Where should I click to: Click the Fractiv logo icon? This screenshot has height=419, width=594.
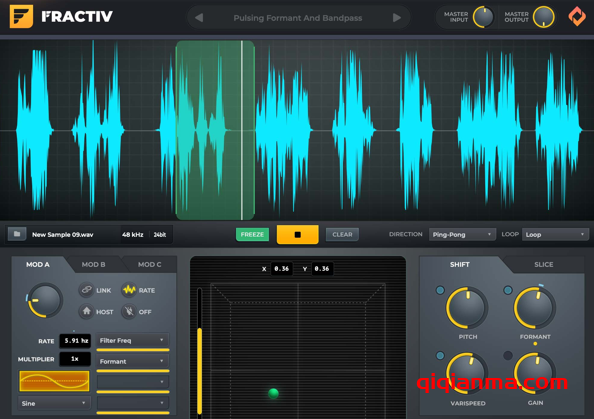coord(21,16)
